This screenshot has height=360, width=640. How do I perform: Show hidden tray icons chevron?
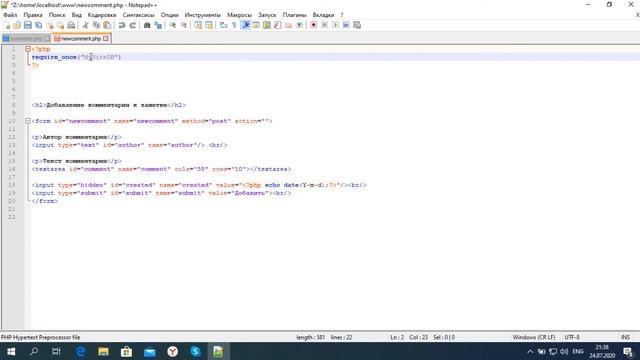[x=530, y=351]
